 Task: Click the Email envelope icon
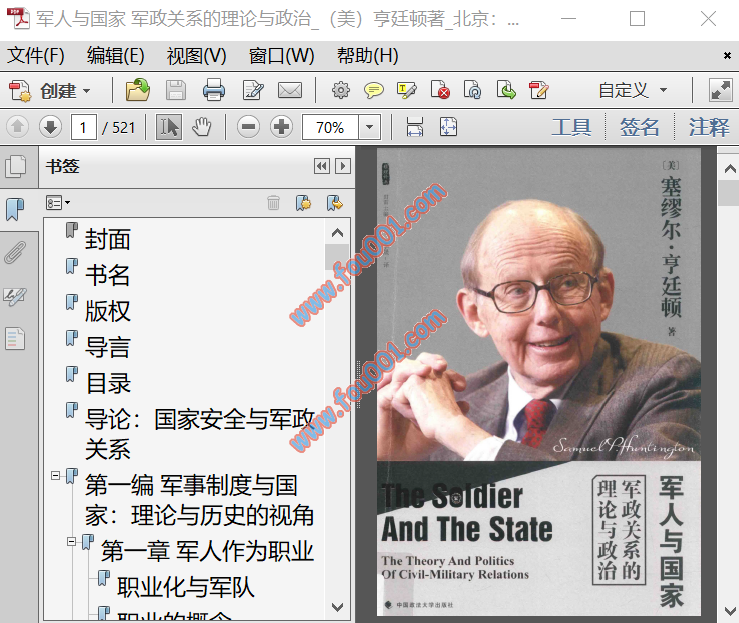coord(290,90)
